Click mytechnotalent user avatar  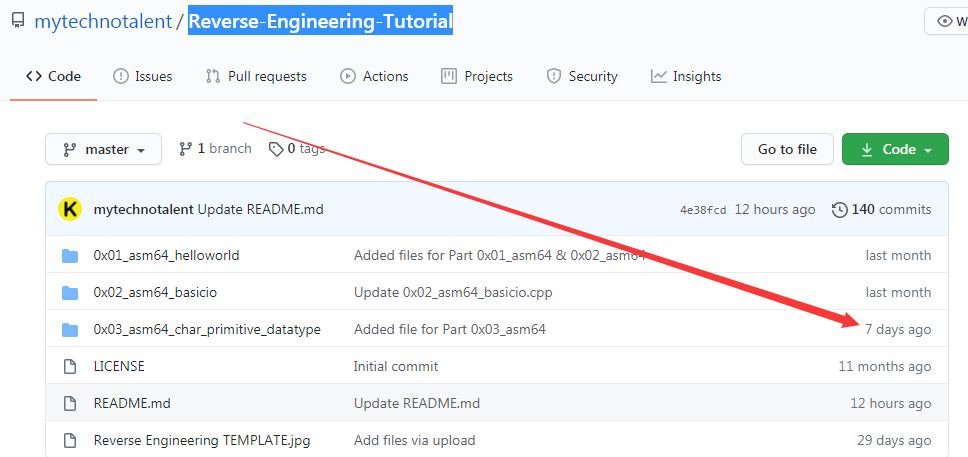[x=70, y=210]
